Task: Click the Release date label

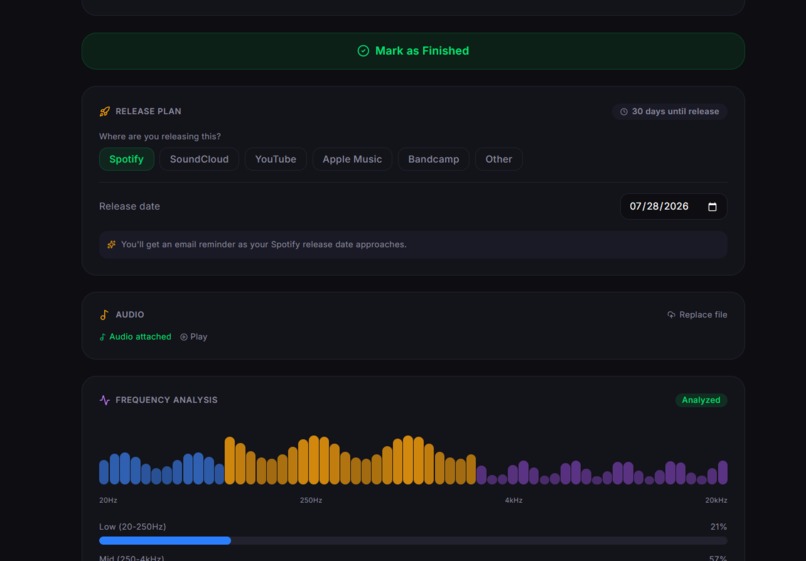Action: pyautogui.click(x=130, y=206)
